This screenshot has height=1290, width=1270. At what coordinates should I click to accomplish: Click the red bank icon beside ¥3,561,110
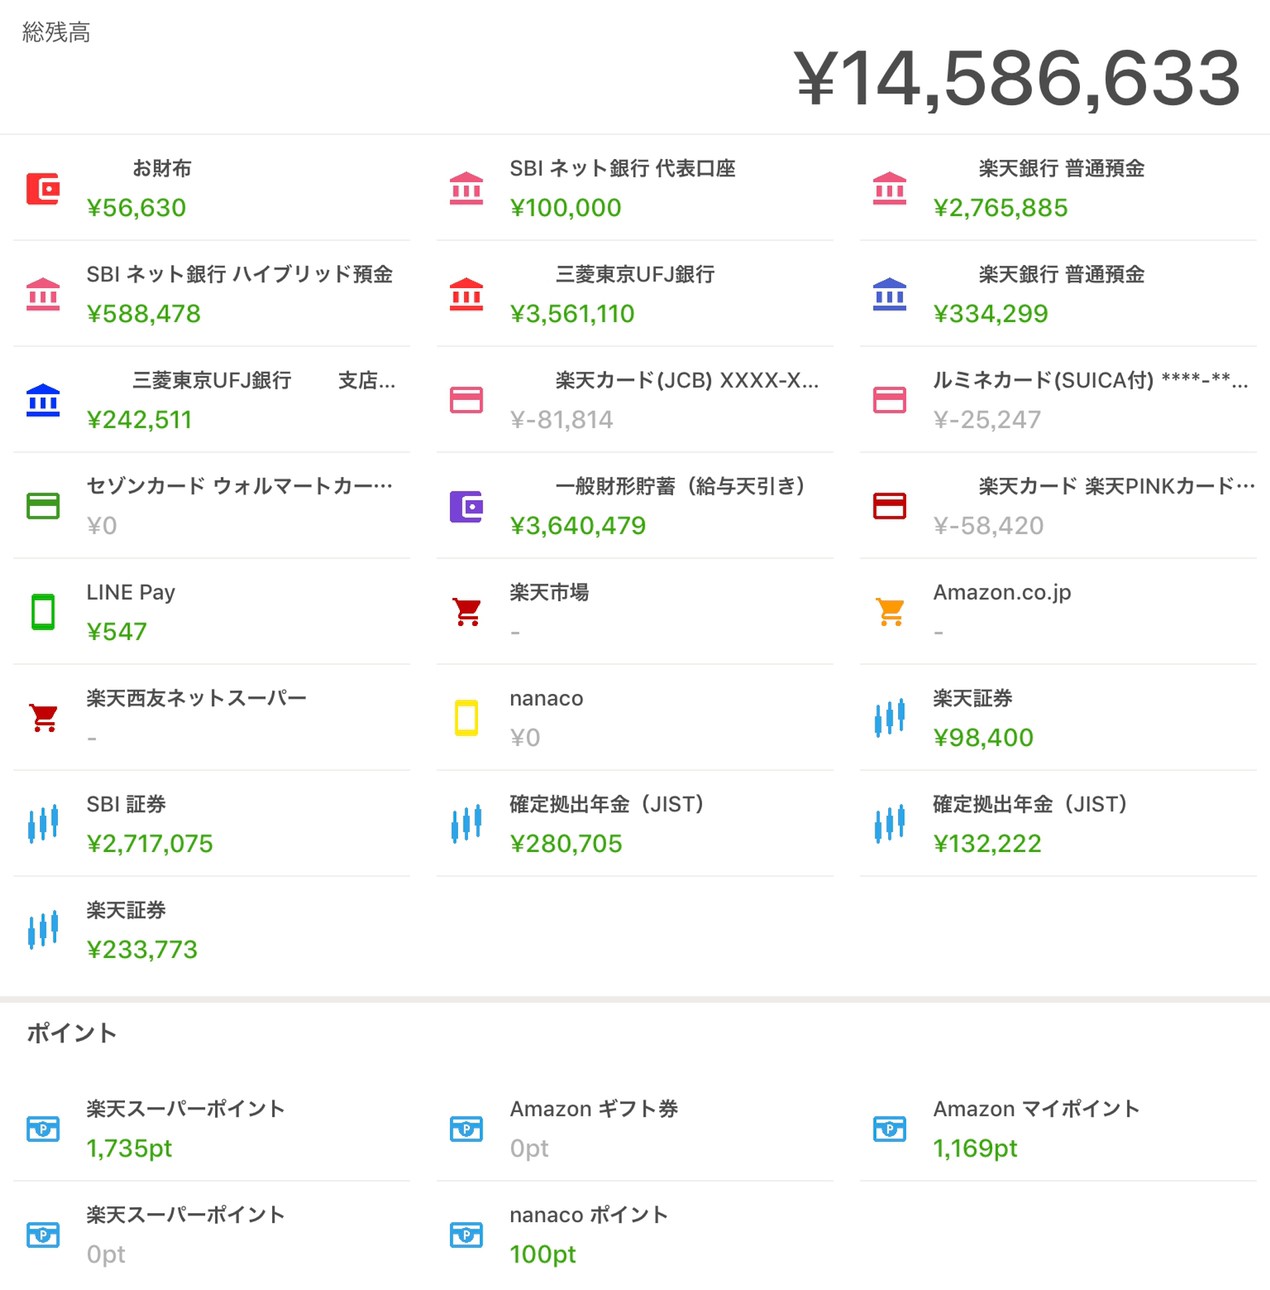click(x=466, y=294)
